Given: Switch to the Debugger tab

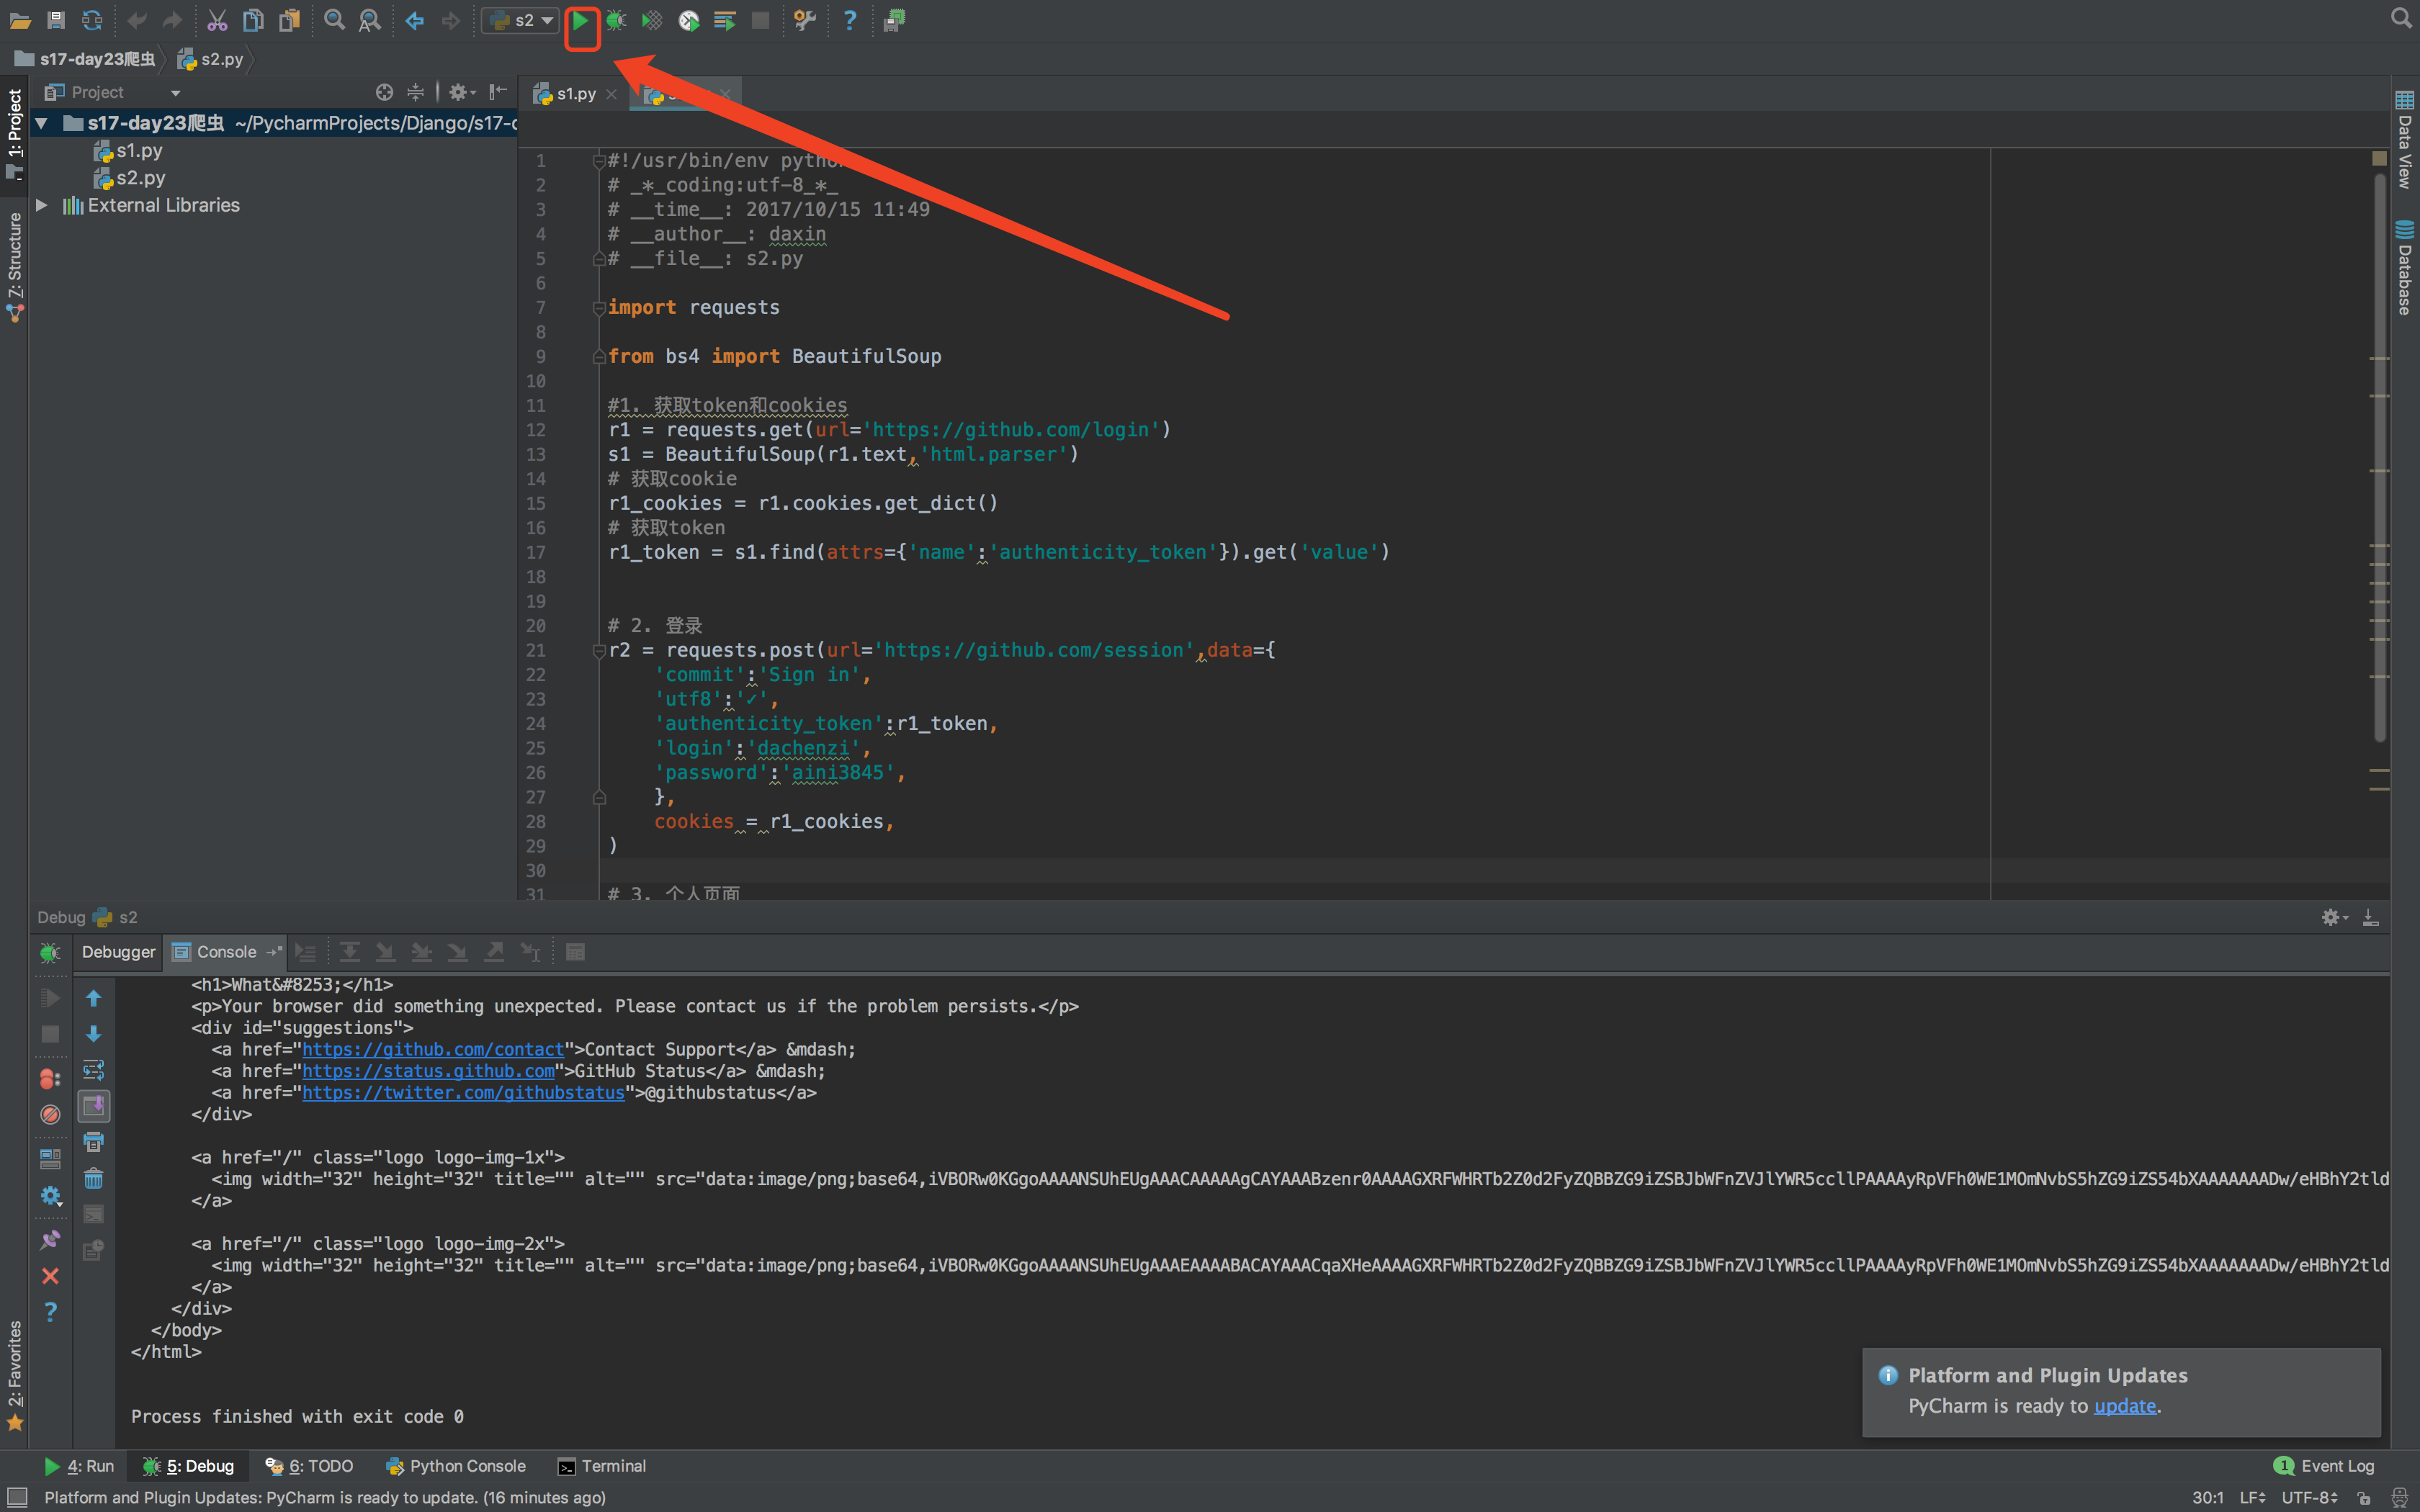Looking at the screenshot, I should (118, 952).
